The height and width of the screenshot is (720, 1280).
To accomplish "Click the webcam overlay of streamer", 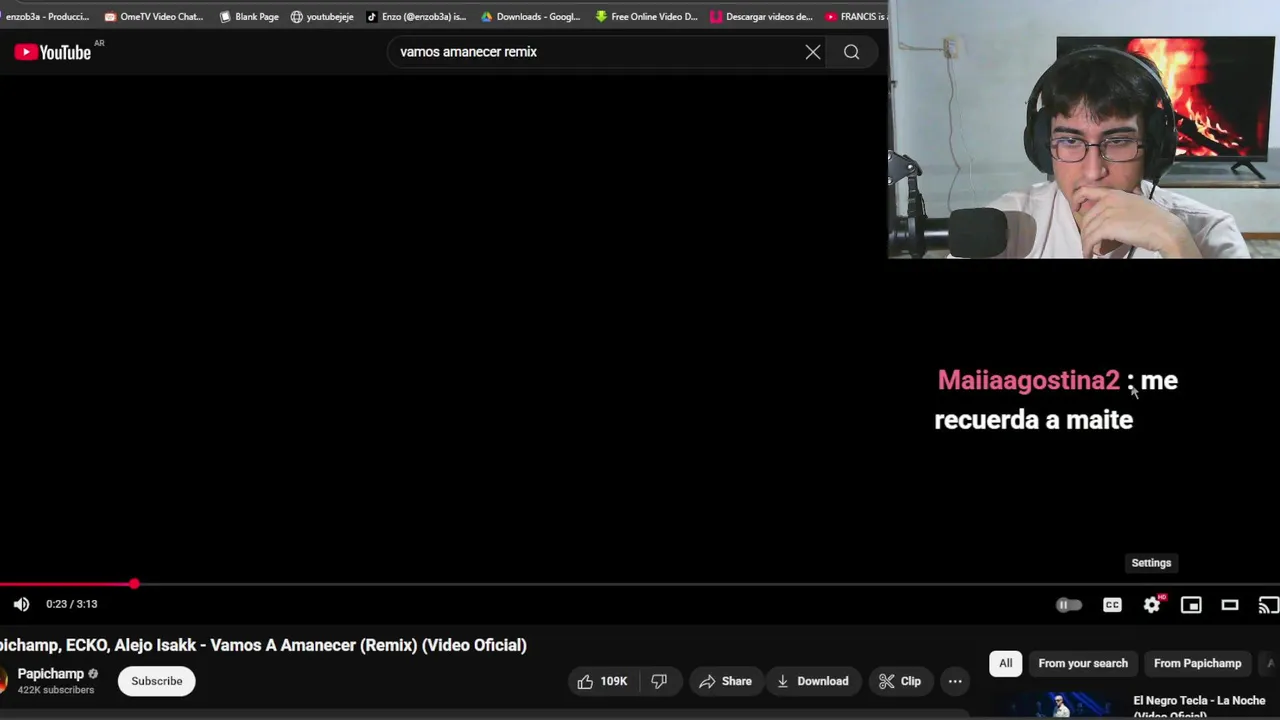I will pyautogui.click(x=1084, y=130).
